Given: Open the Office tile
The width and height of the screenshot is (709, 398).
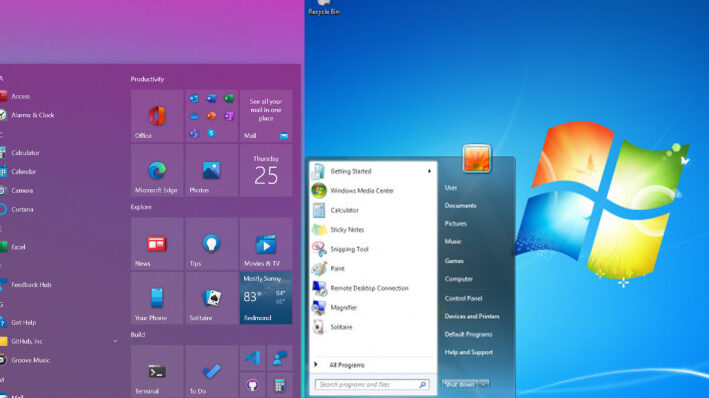Looking at the screenshot, I should (157, 116).
